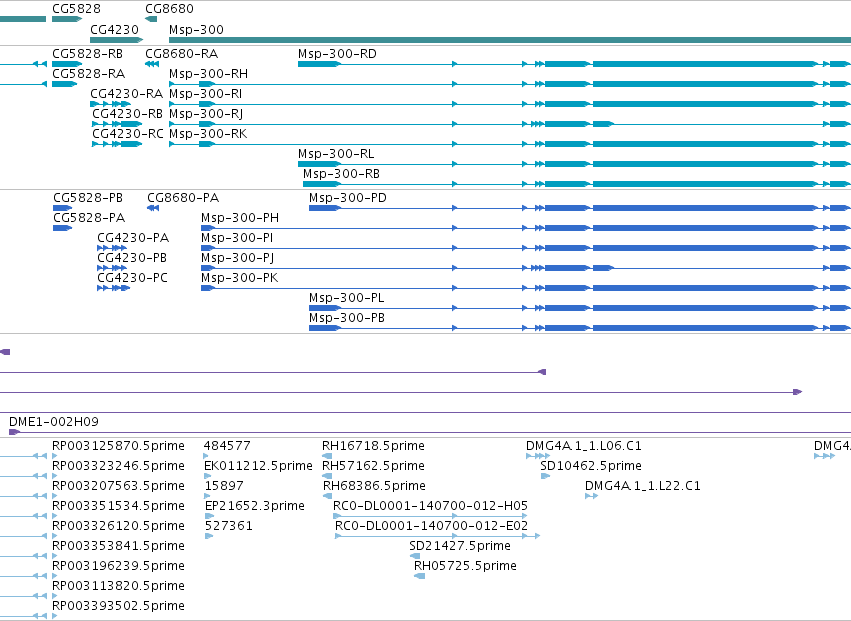Viewport: 851px width, 621px height.
Task: Open the Msp-300-PL protein label
Action: (x=347, y=299)
